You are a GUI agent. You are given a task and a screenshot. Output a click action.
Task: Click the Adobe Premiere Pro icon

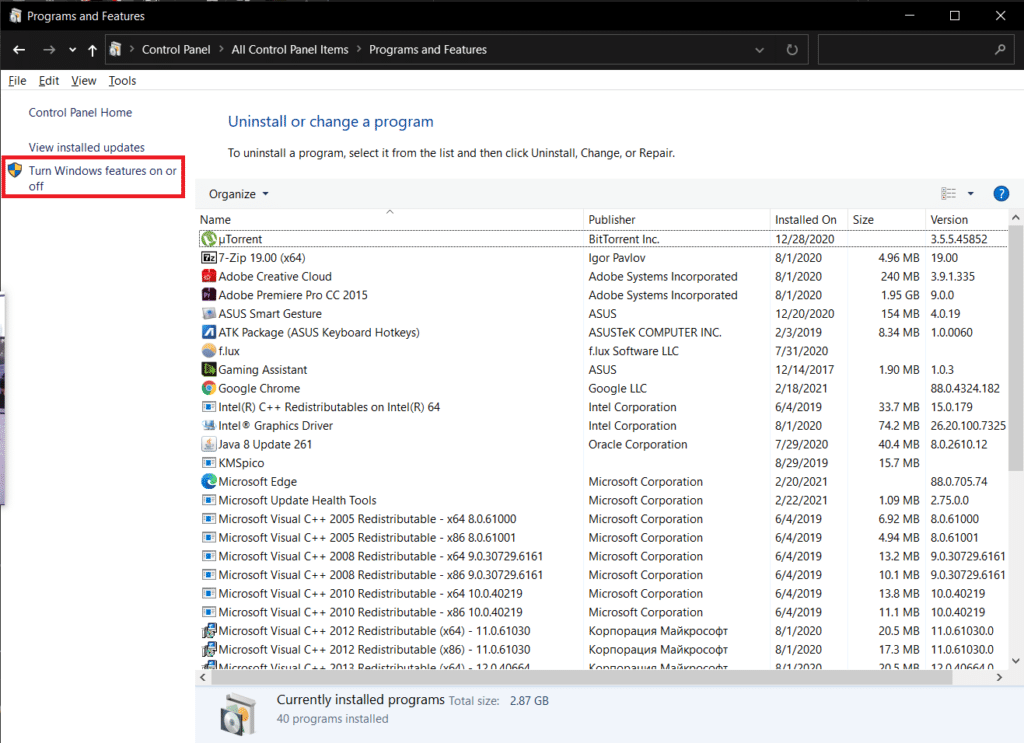[208, 295]
